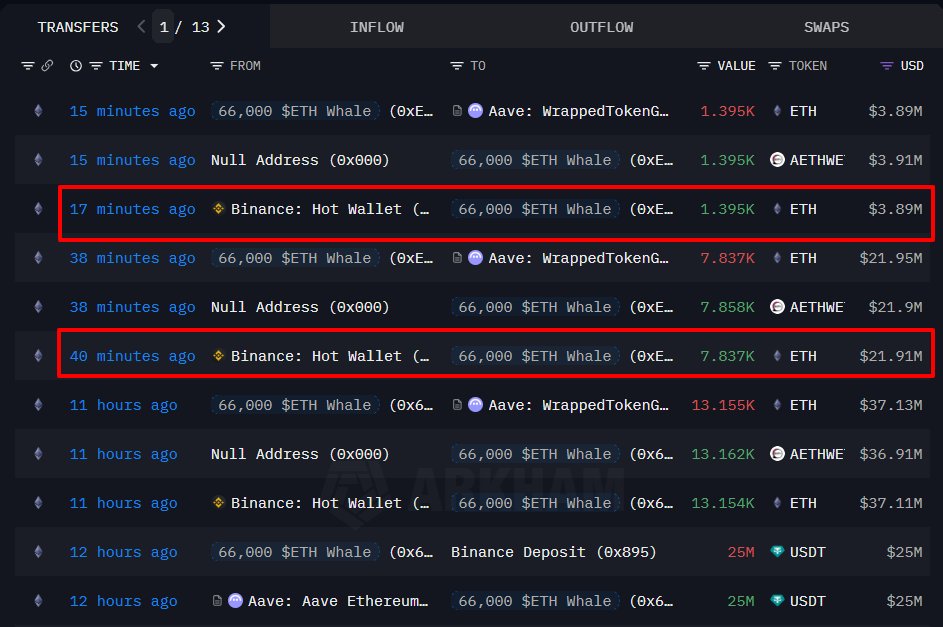
Task: Switch to the INFLOW tab
Action: 377,27
